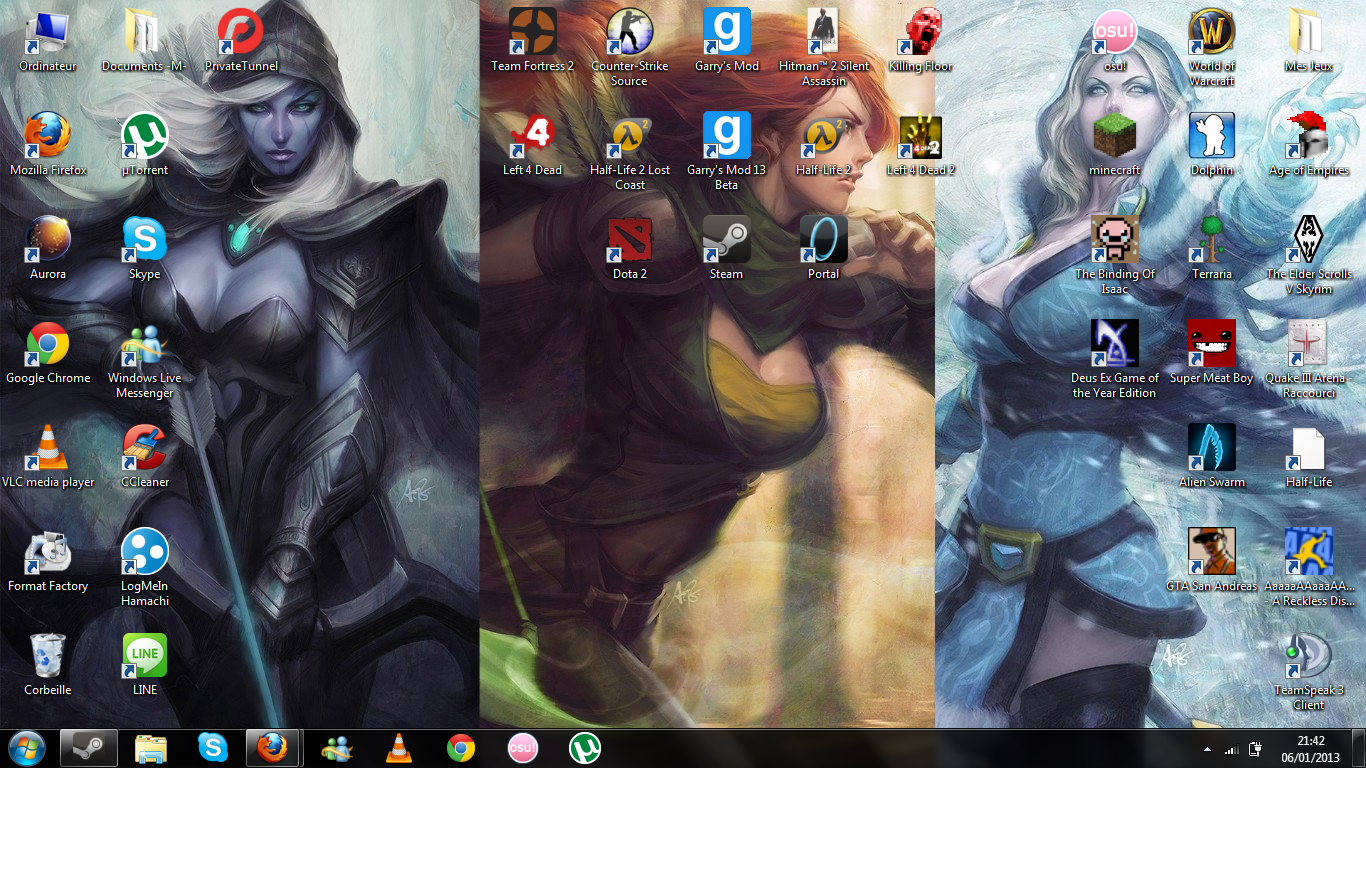The height and width of the screenshot is (885, 1366).
Task: Launch Mozilla Firefox desktop shortcut
Action: pos(47,146)
